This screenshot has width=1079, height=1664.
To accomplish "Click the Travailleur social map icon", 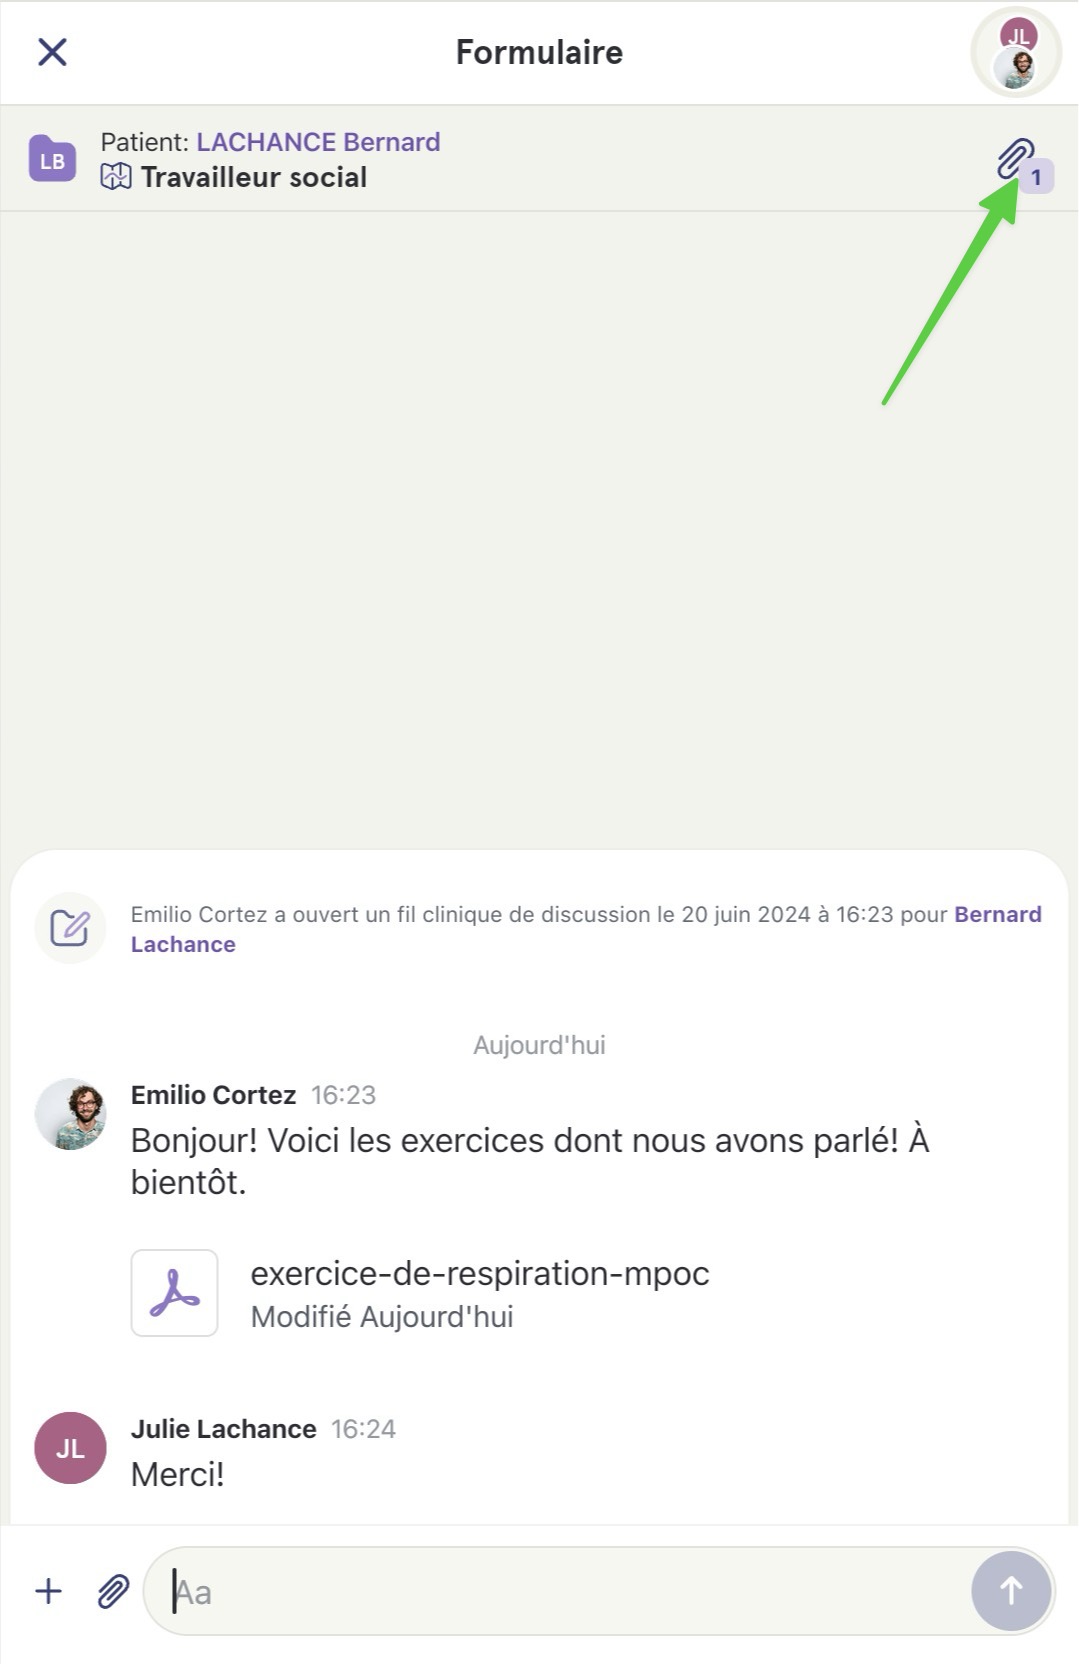I will click(116, 177).
